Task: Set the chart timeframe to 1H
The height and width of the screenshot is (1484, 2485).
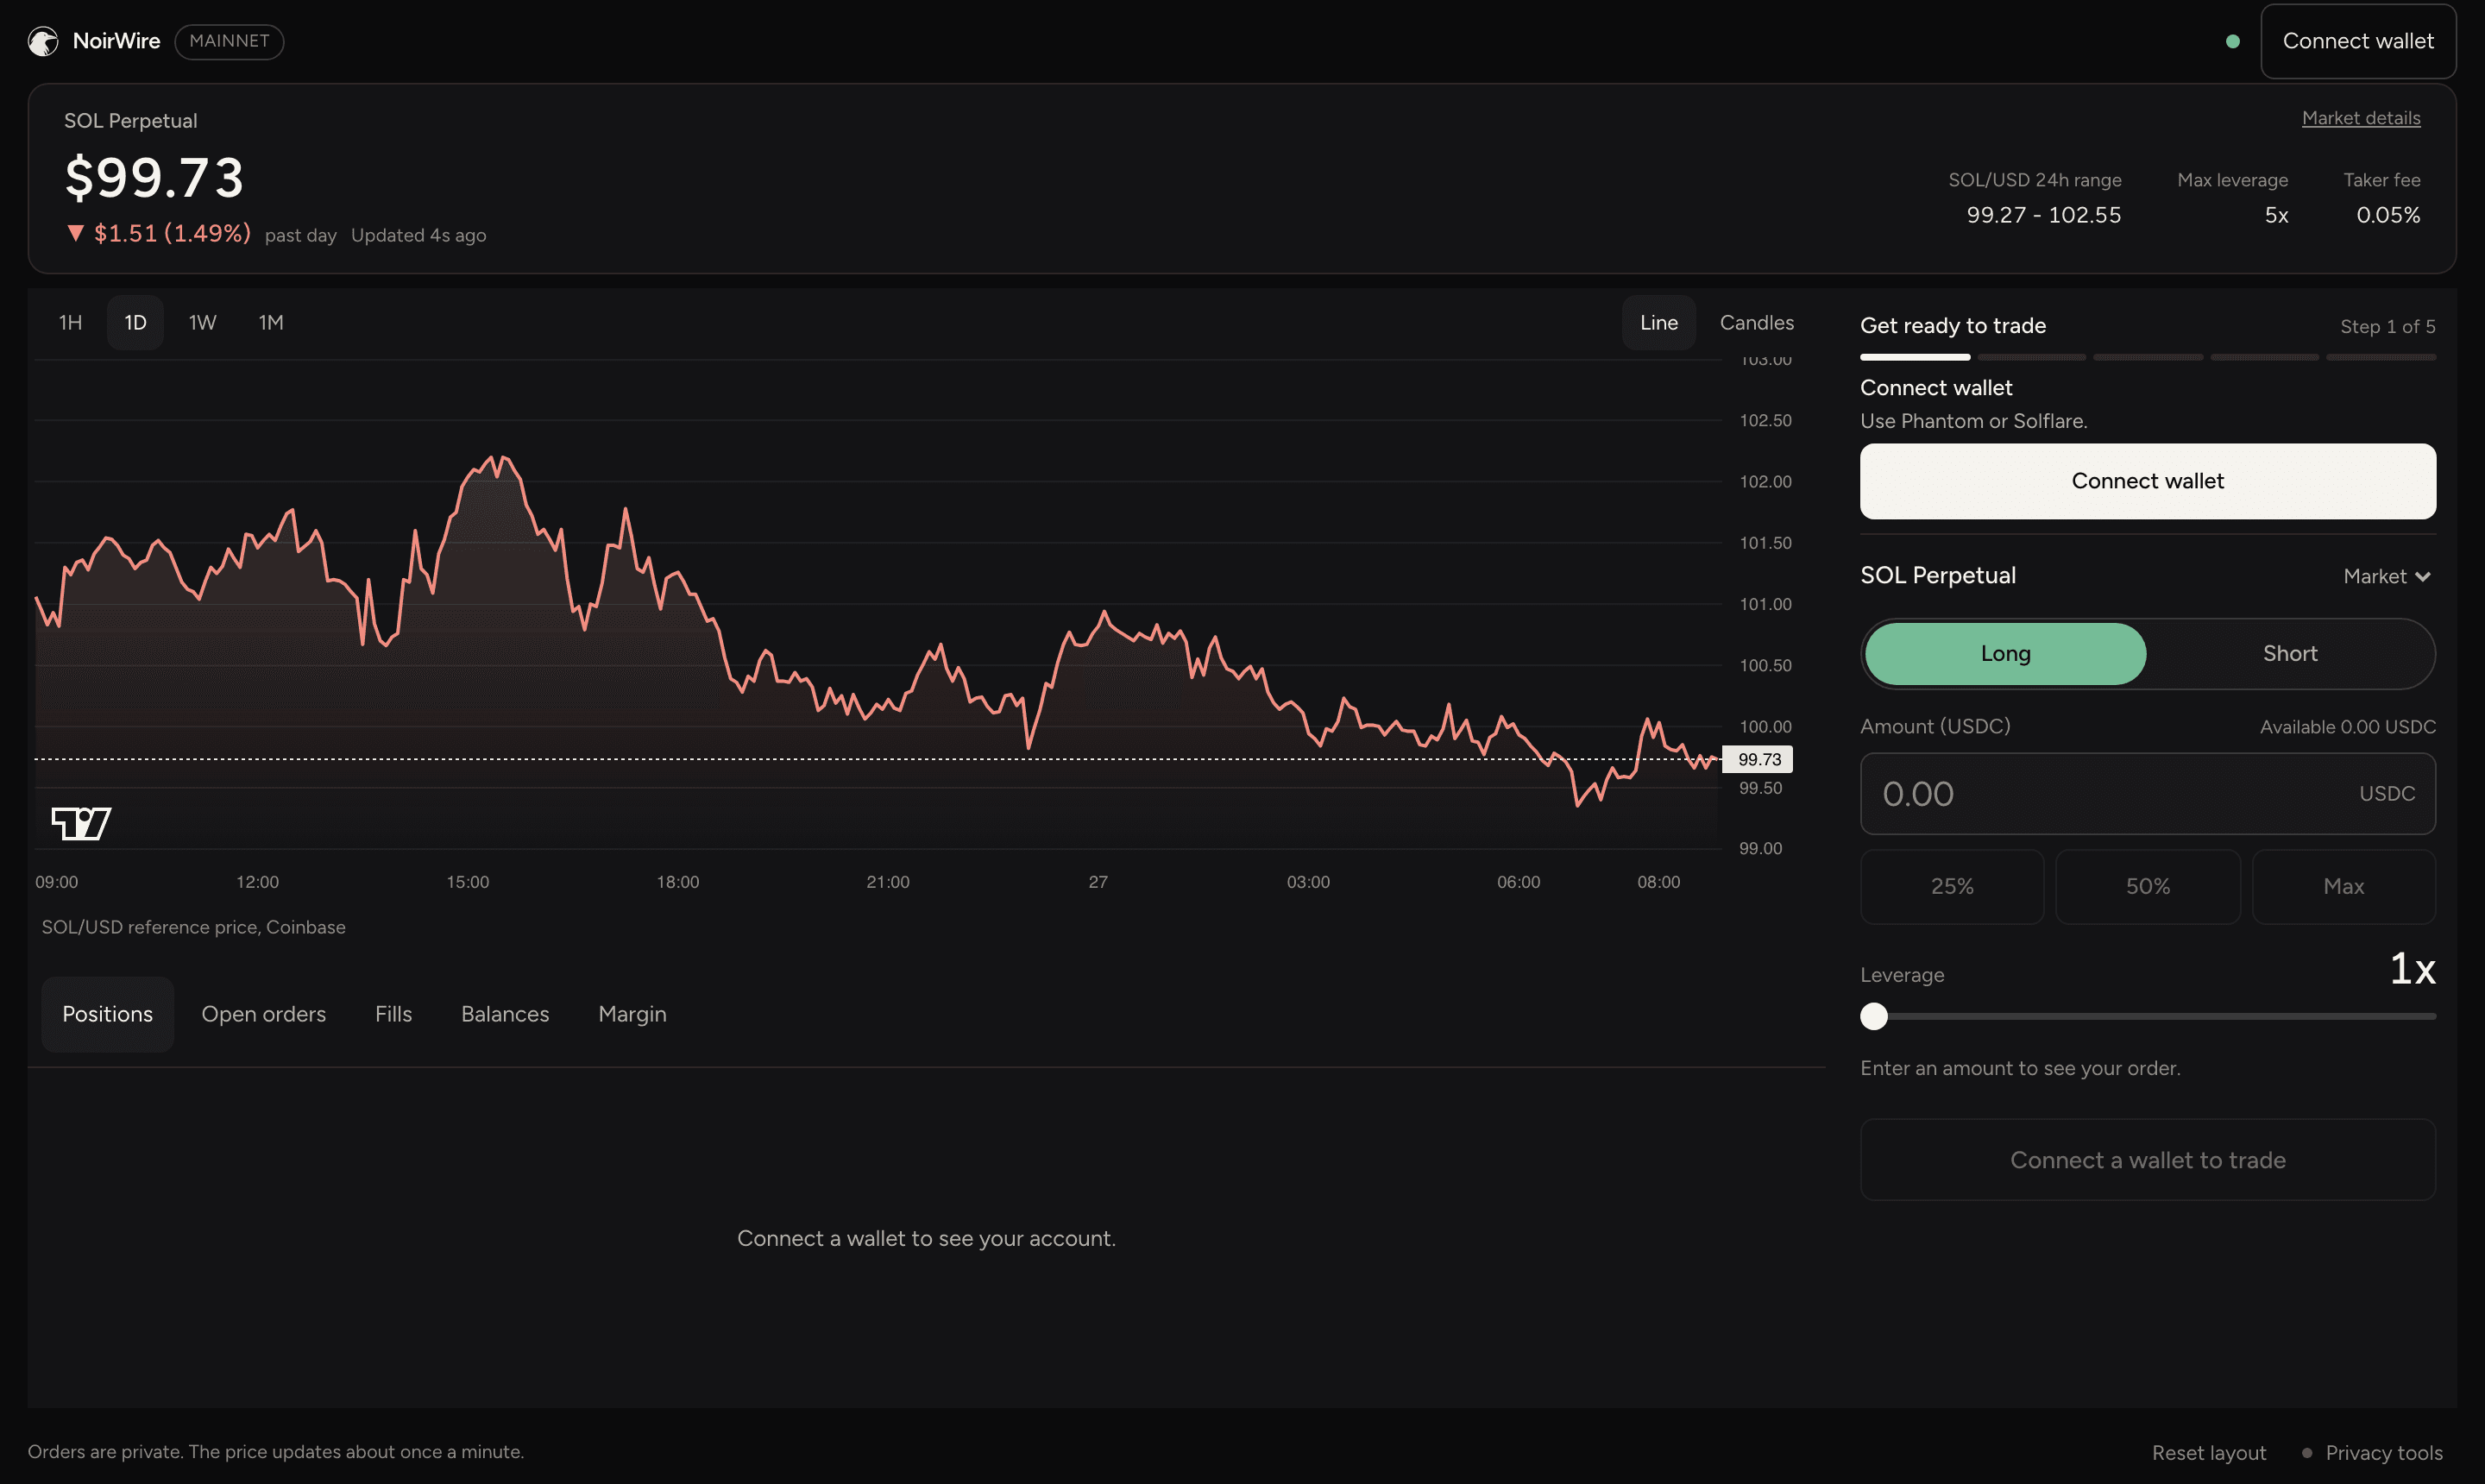Action: pyautogui.click(x=70, y=323)
